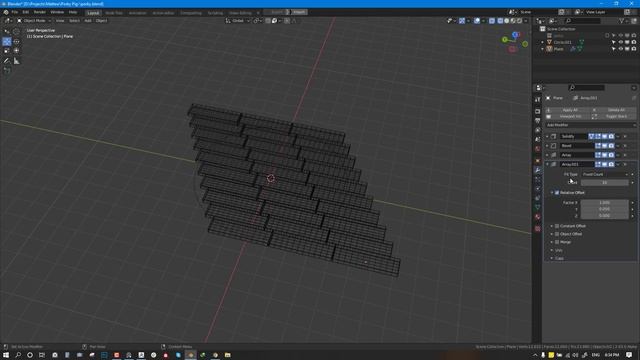Screen dimensions: 640x360
Task: Switch viewport to Wireframe shading
Action: coord(500,21)
